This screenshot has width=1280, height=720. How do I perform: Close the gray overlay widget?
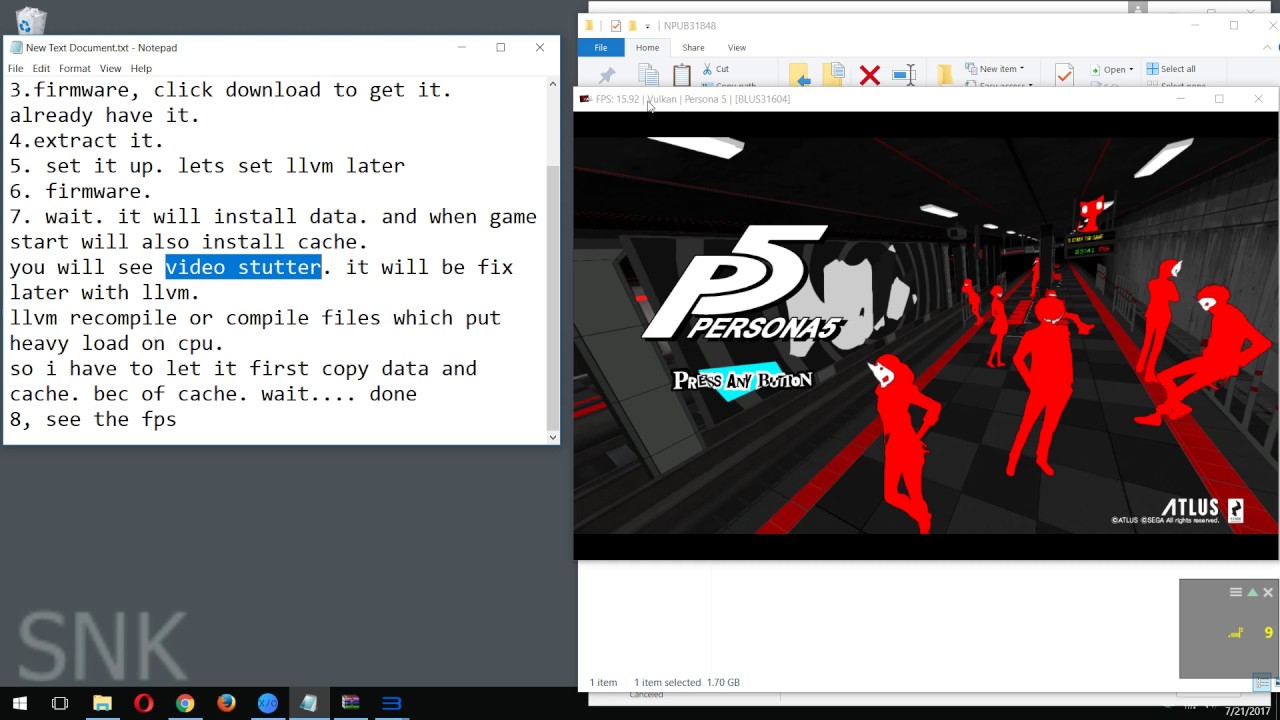click(1268, 592)
